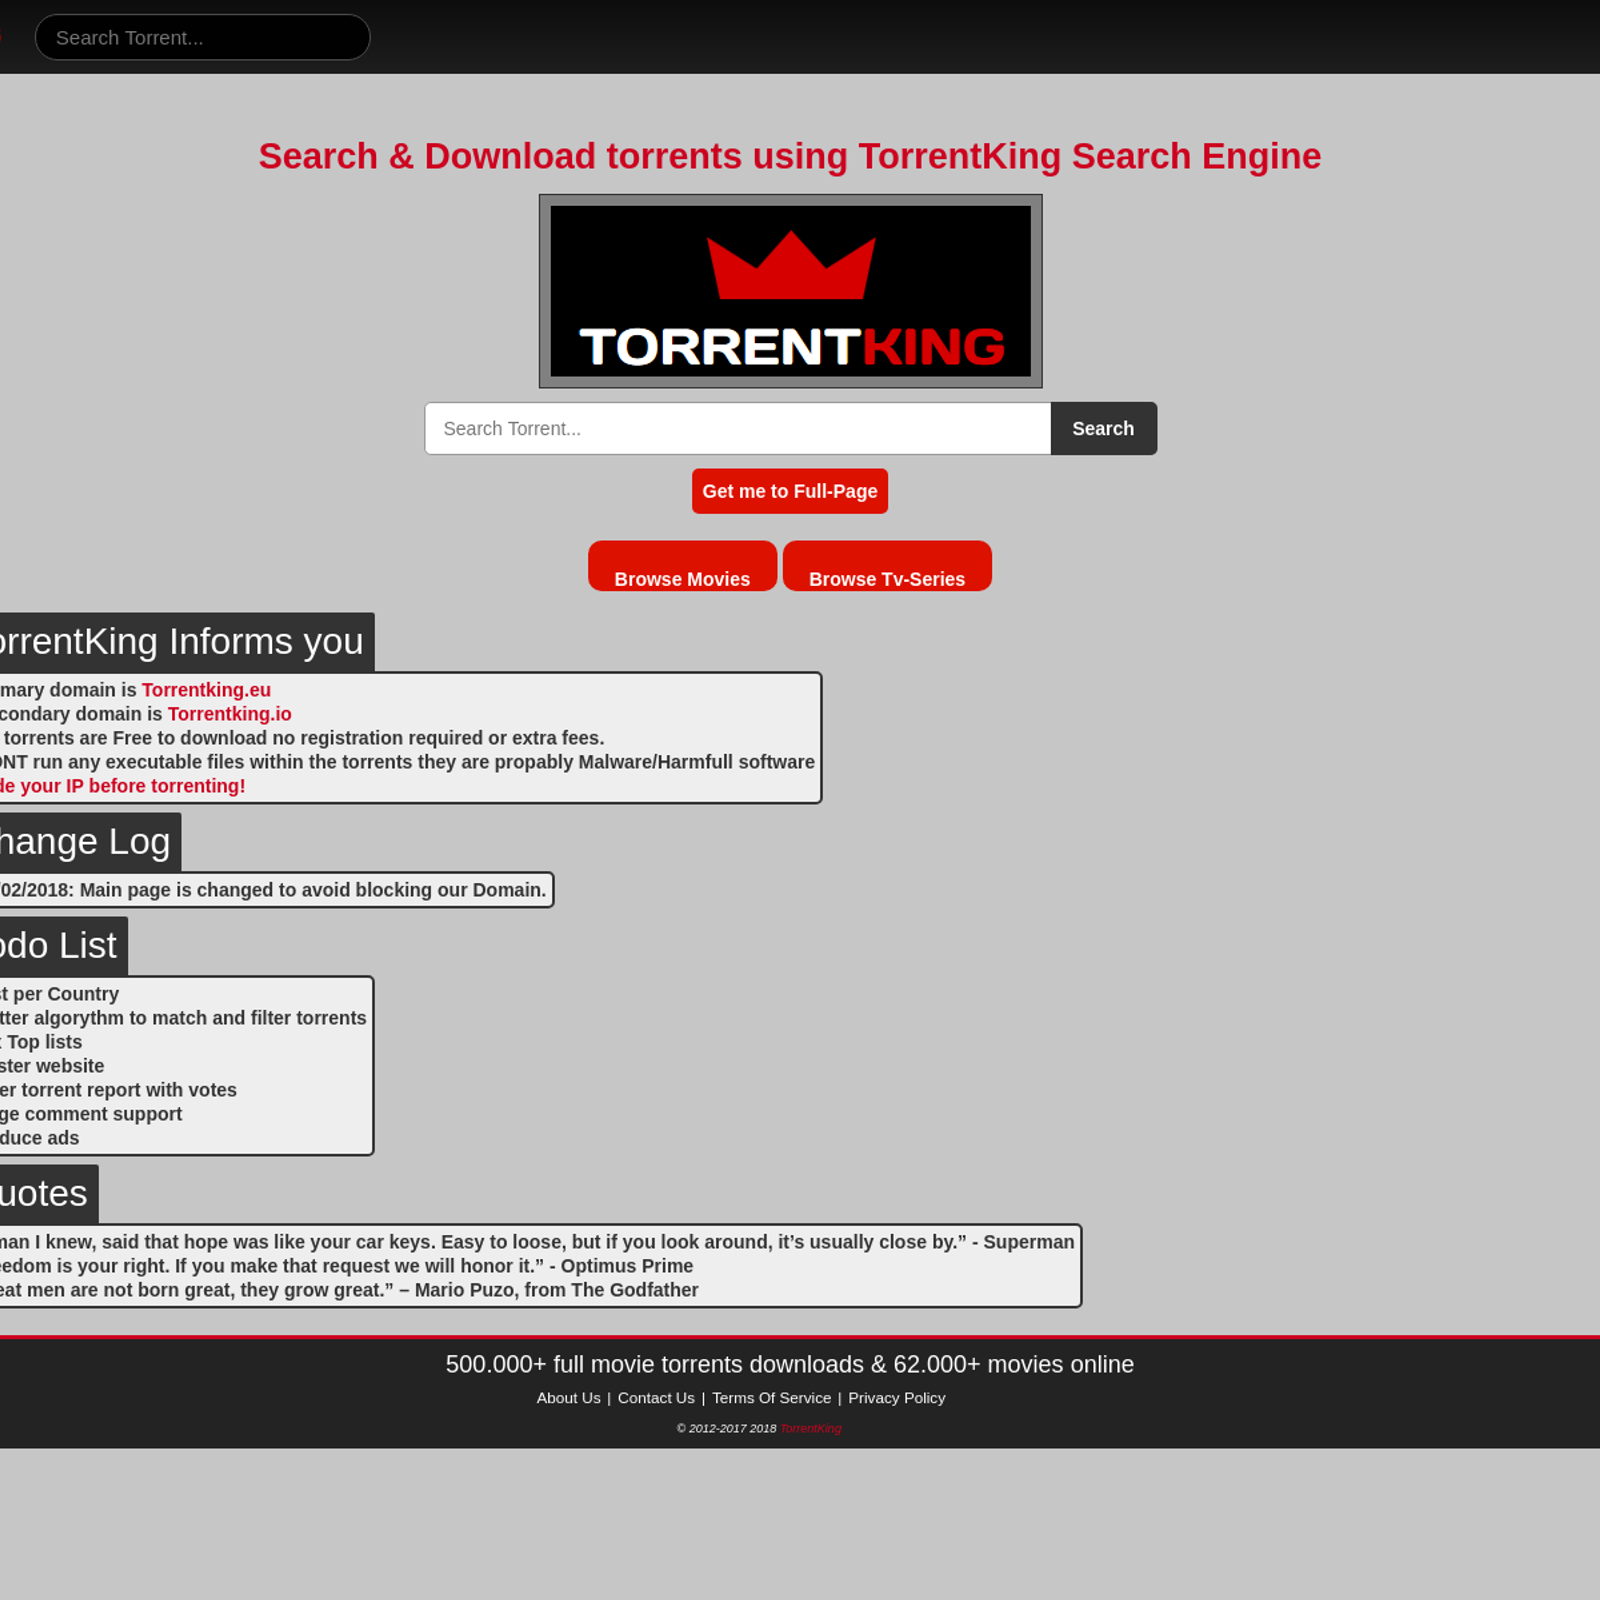The width and height of the screenshot is (1600, 1600).
Task: Click the red TorrentKing copyright link
Action: click(x=811, y=1428)
